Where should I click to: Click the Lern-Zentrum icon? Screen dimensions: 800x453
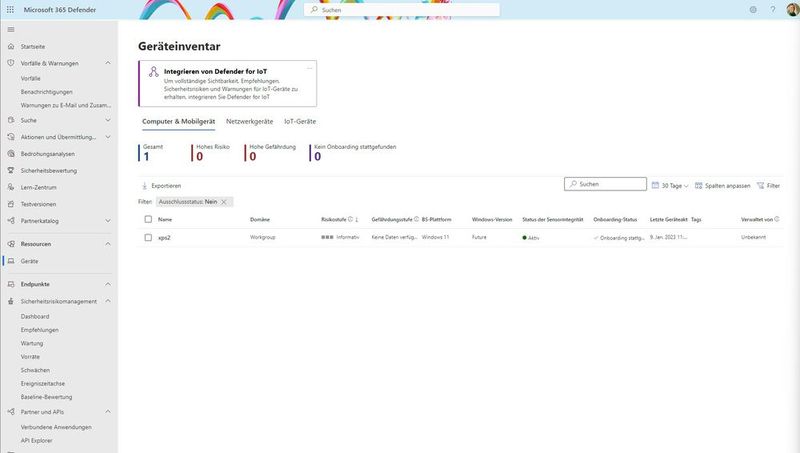pos(11,187)
